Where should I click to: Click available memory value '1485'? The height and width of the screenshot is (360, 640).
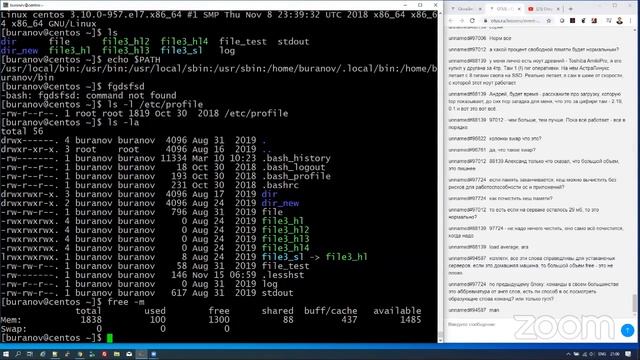(x=411, y=320)
